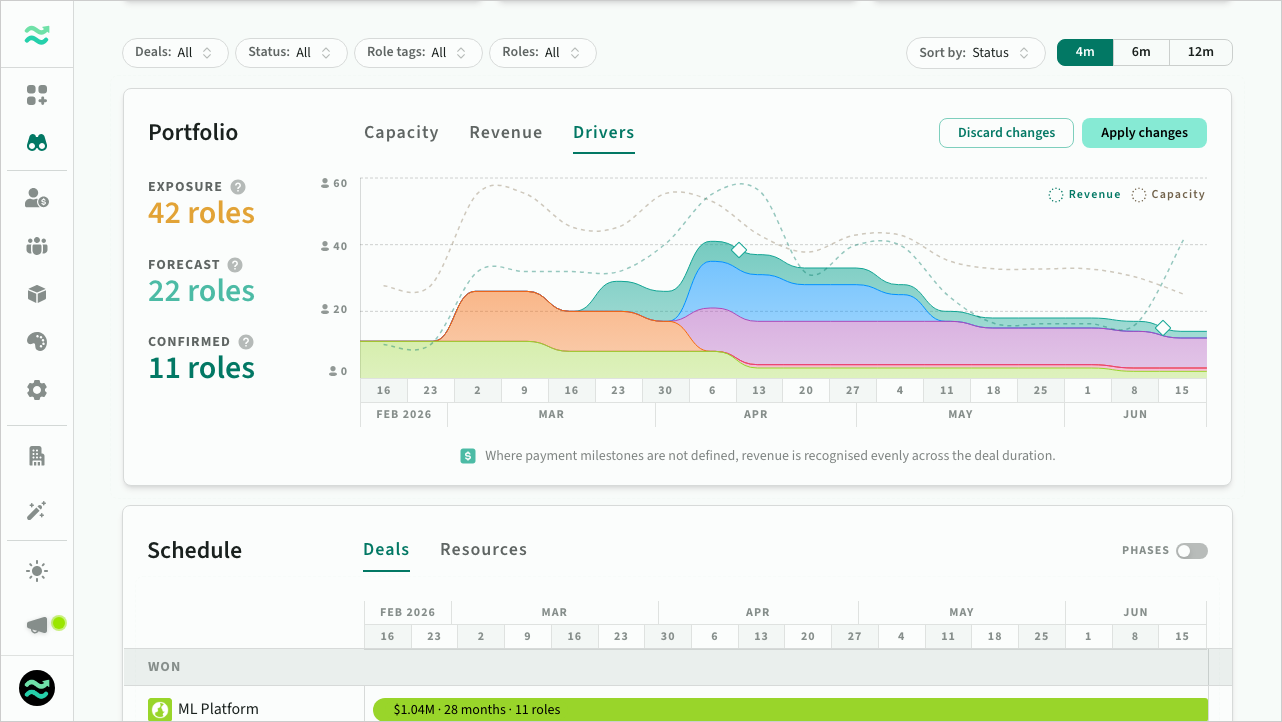Switch to the Capacity tab

tap(401, 133)
